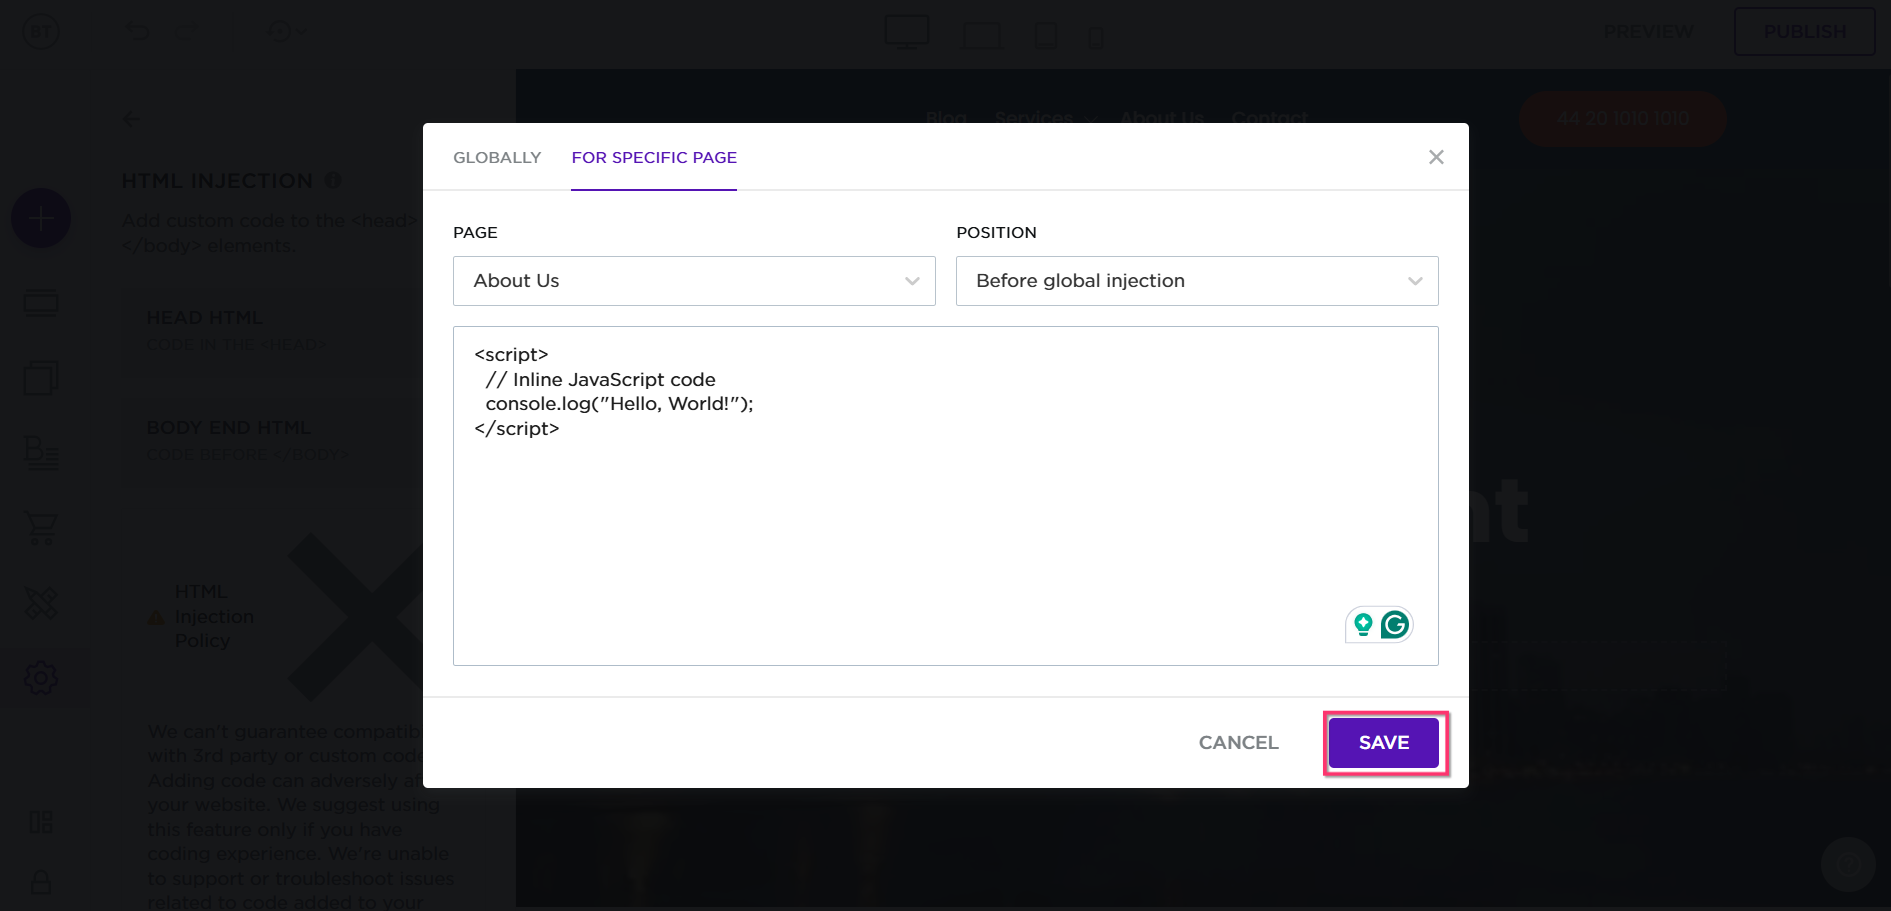Open the dashboard grid sidebar icon
Screen dimensions: 1891x911
tap(41, 822)
